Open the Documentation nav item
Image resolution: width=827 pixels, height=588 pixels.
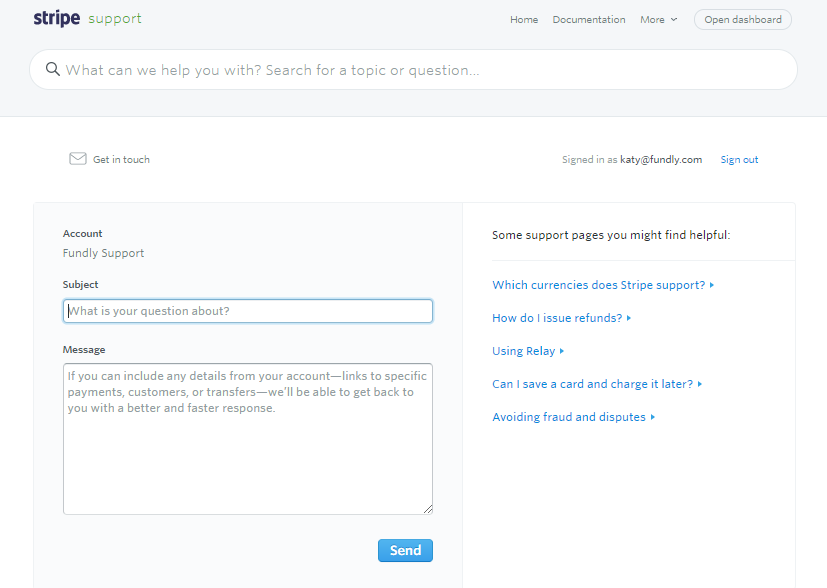tap(589, 20)
